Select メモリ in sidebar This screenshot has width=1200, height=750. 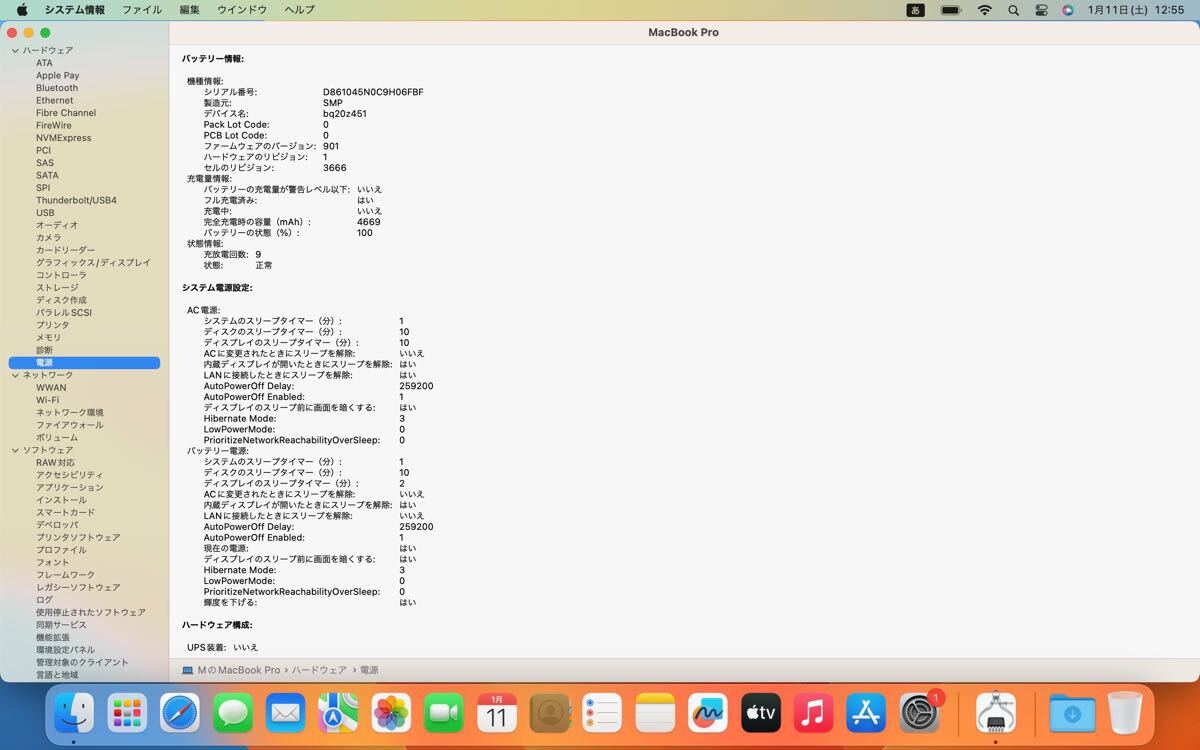(x=48, y=338)
